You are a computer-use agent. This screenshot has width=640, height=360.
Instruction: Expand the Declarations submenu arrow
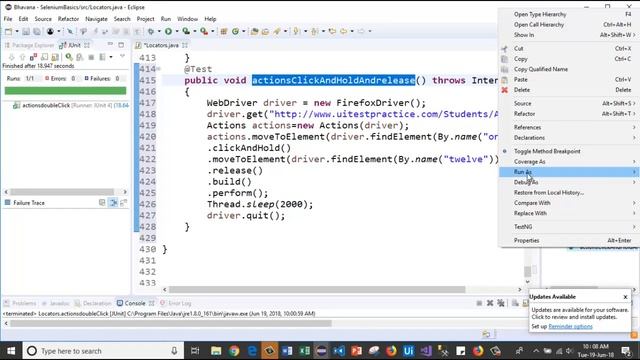[x=634, y=138]
